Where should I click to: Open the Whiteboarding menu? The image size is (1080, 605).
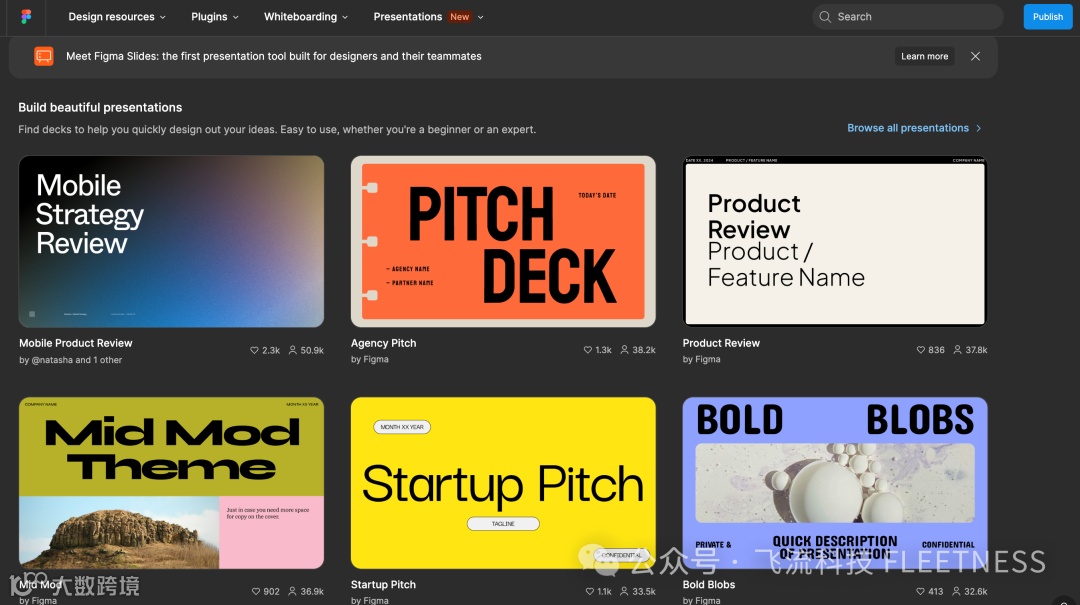306,17
